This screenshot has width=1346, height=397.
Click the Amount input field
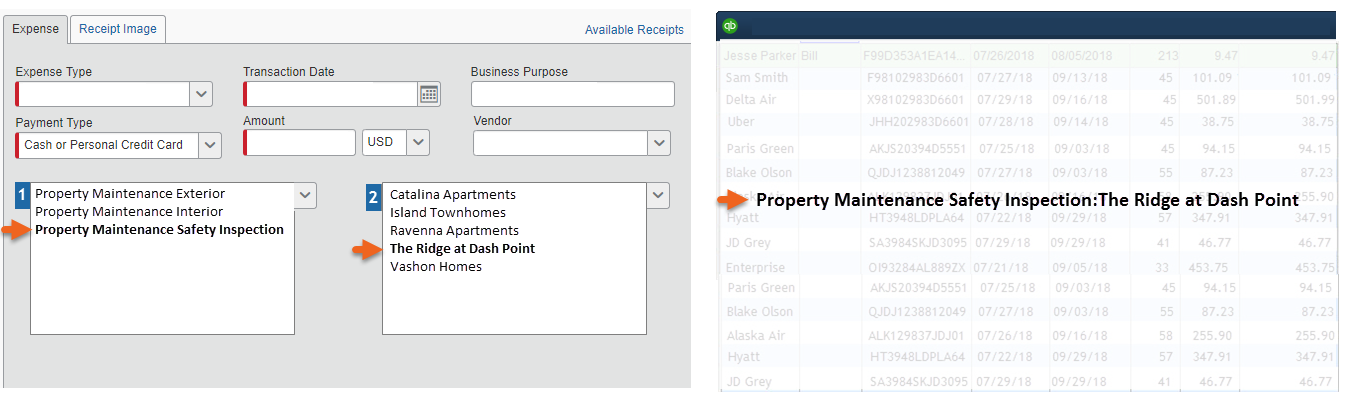(x=300, y=143)
